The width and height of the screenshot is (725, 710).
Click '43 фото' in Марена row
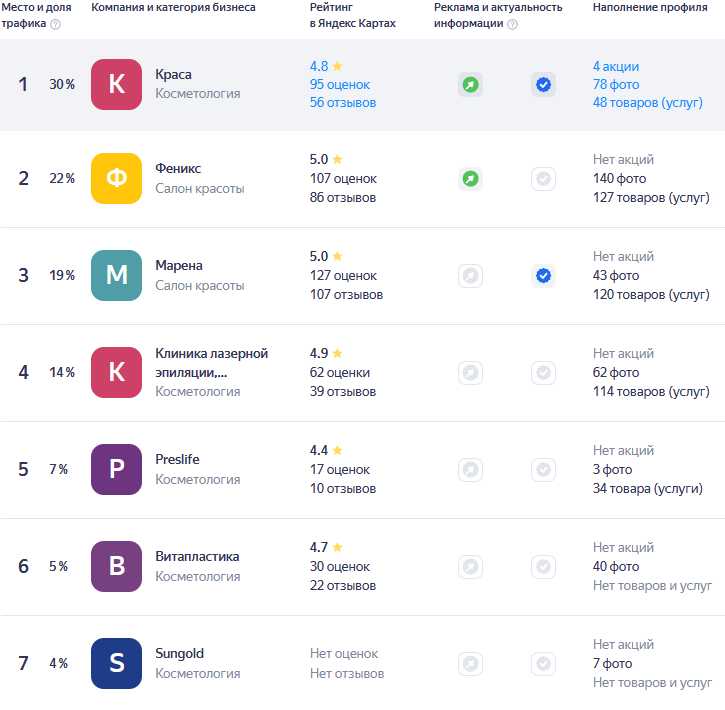pos(616,275)
